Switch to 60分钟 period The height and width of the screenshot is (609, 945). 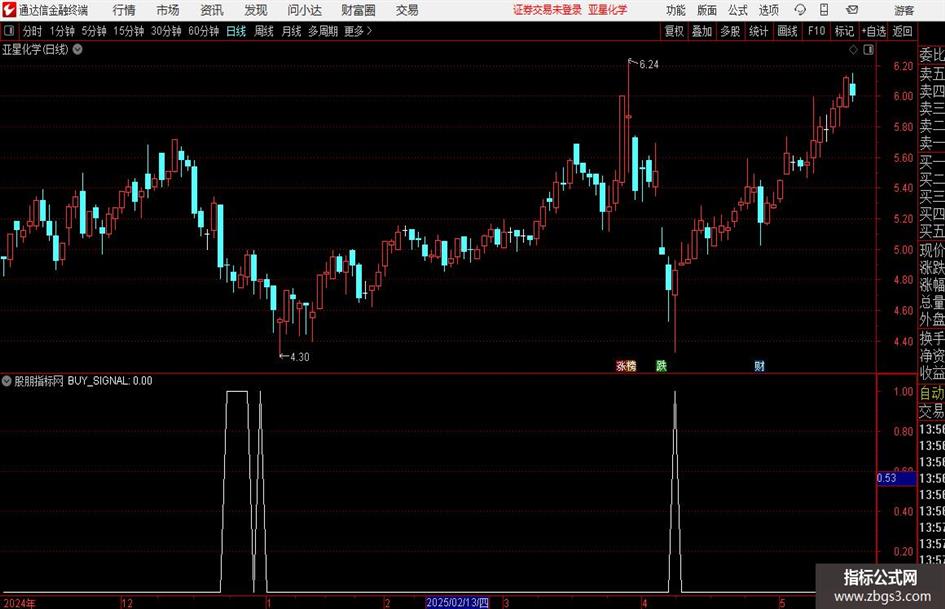tap(204, 31)
